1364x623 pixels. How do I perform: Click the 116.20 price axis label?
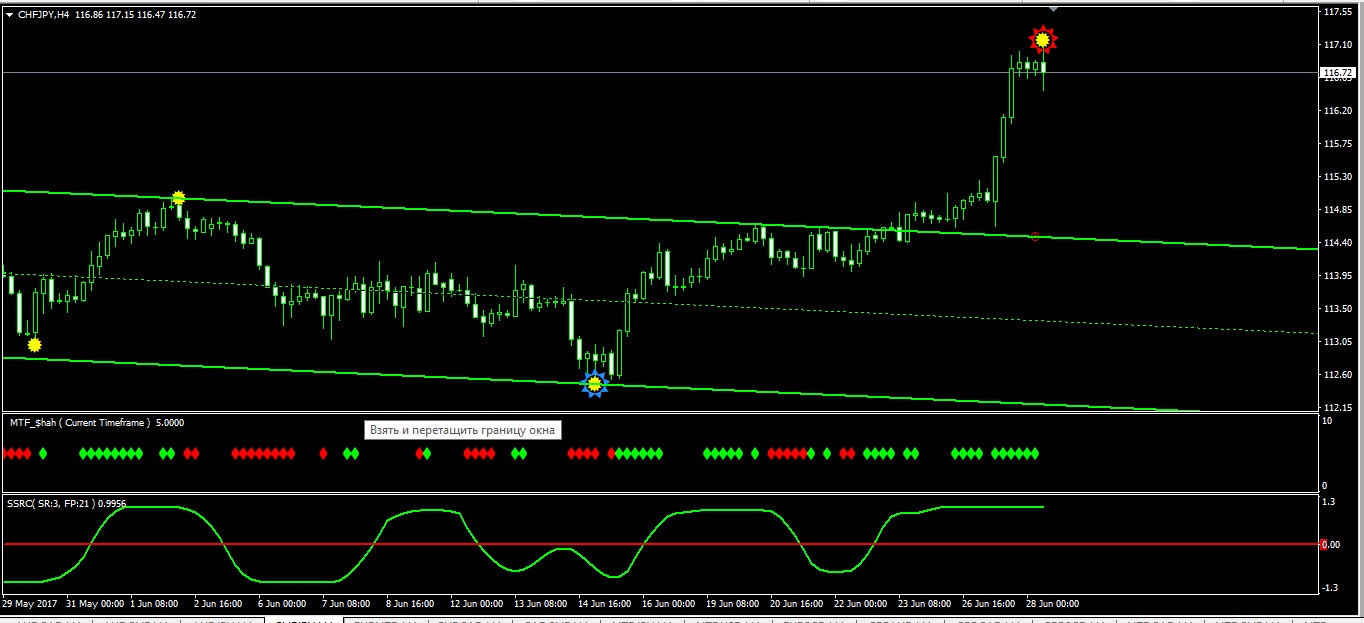(x=1338, y=111)
